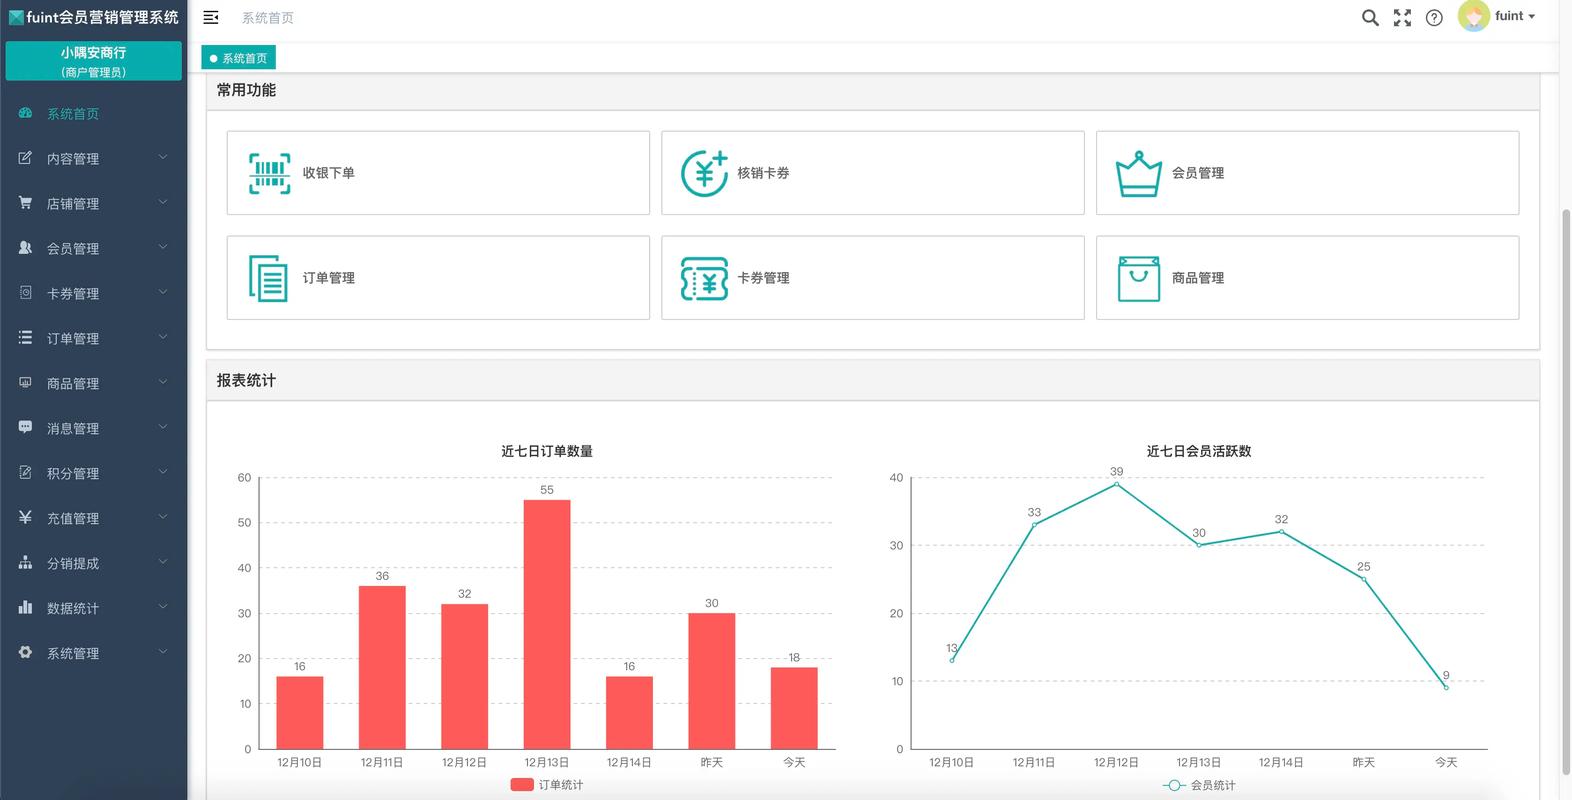The width and height of the screenshot is (1572, 800).
Task: Open the 数据统计 sidebar menu
Action: (93, 608)
